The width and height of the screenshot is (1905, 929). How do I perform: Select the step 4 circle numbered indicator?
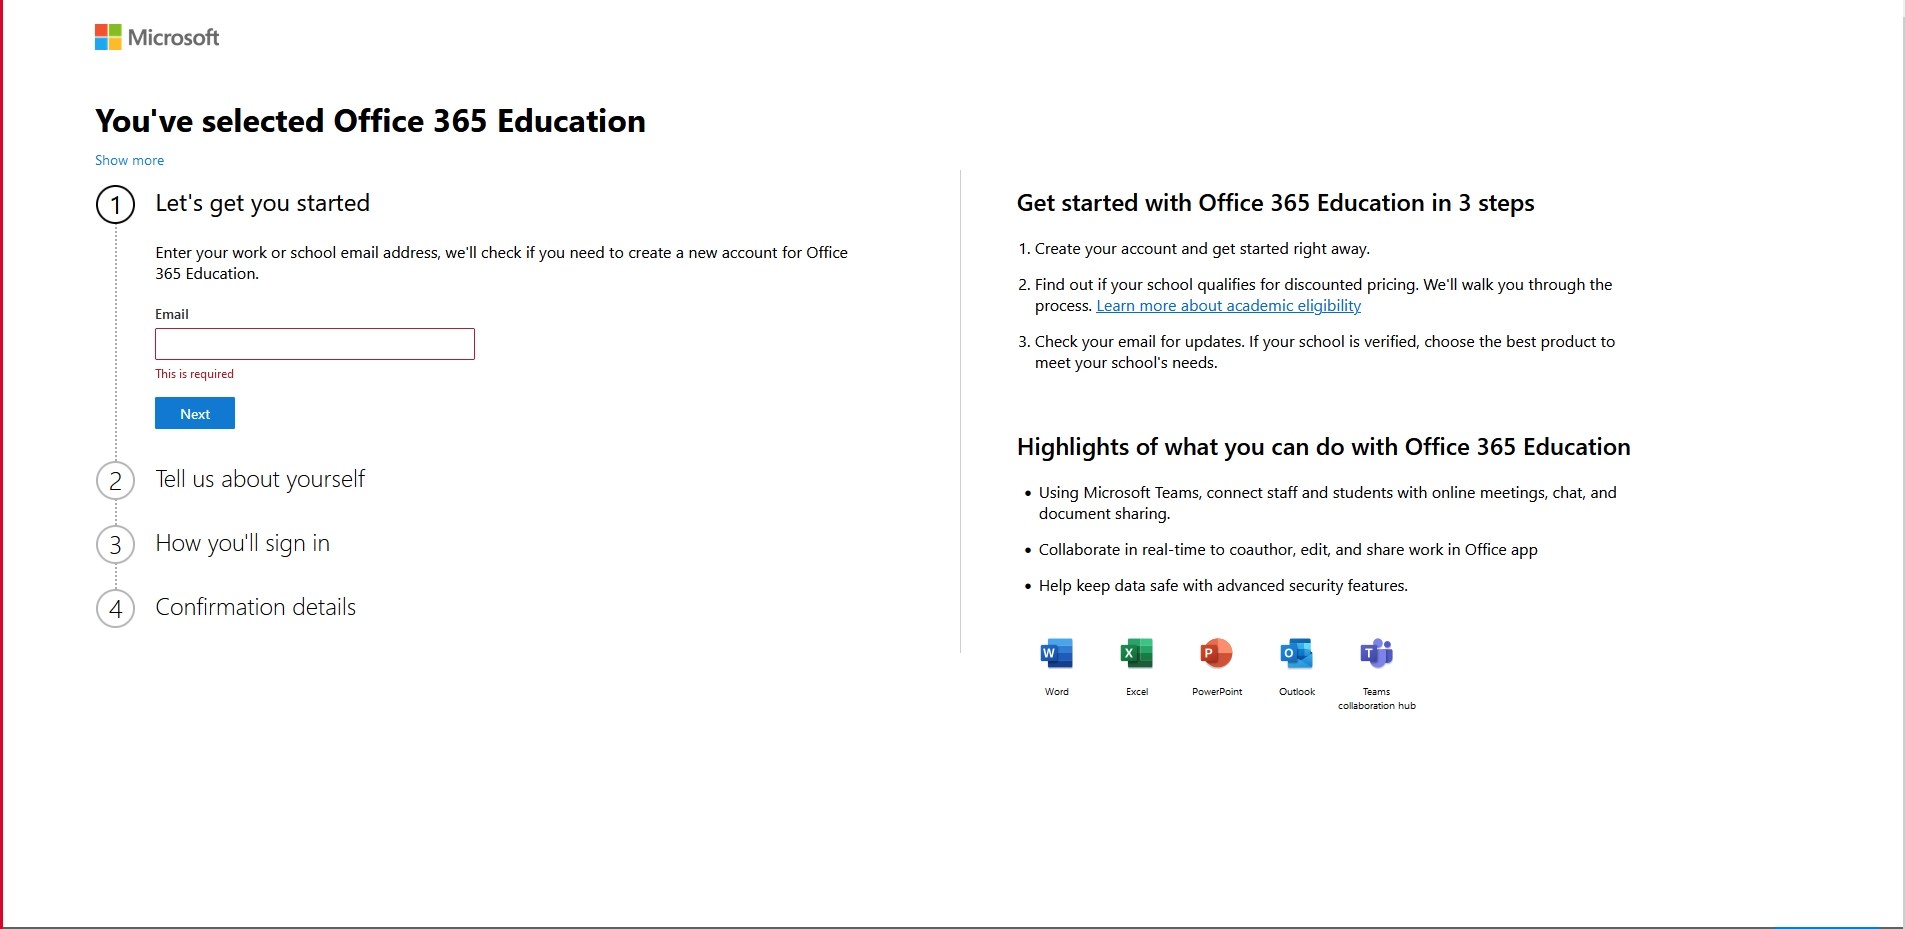[115, 608]
